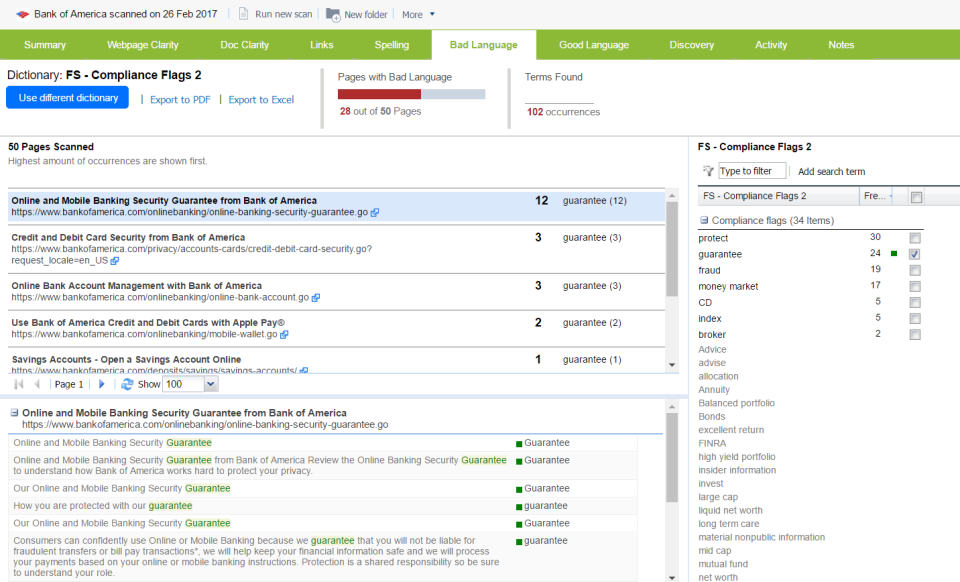Open the More dropdown menu

[418, 15]
